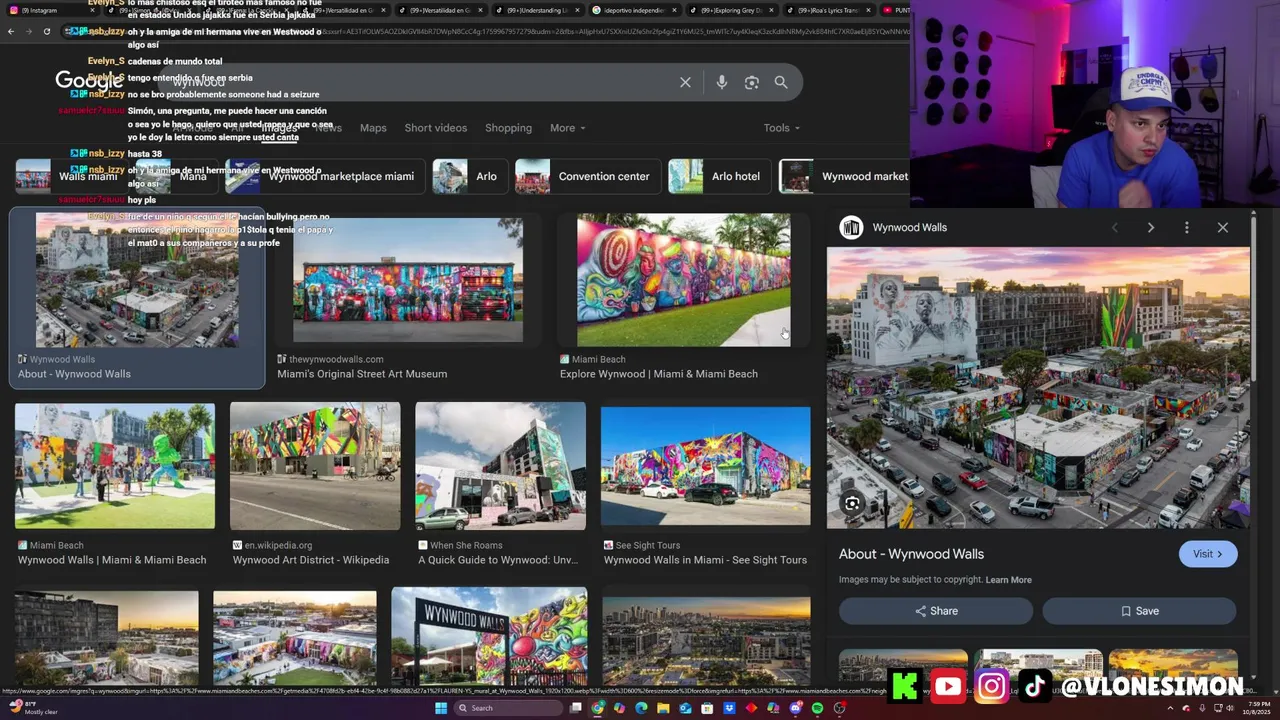Switch to the Shopping results tab
Viewport: 1280px width, 720px height.
508,128
